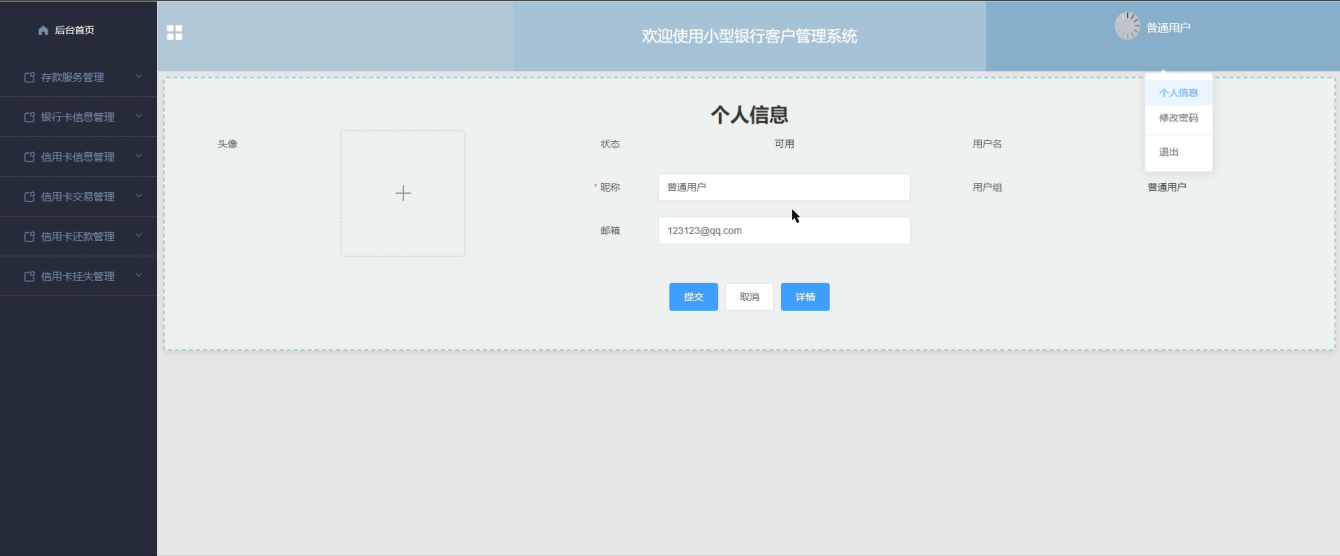Click the home icon beside 后台首页

43,30
